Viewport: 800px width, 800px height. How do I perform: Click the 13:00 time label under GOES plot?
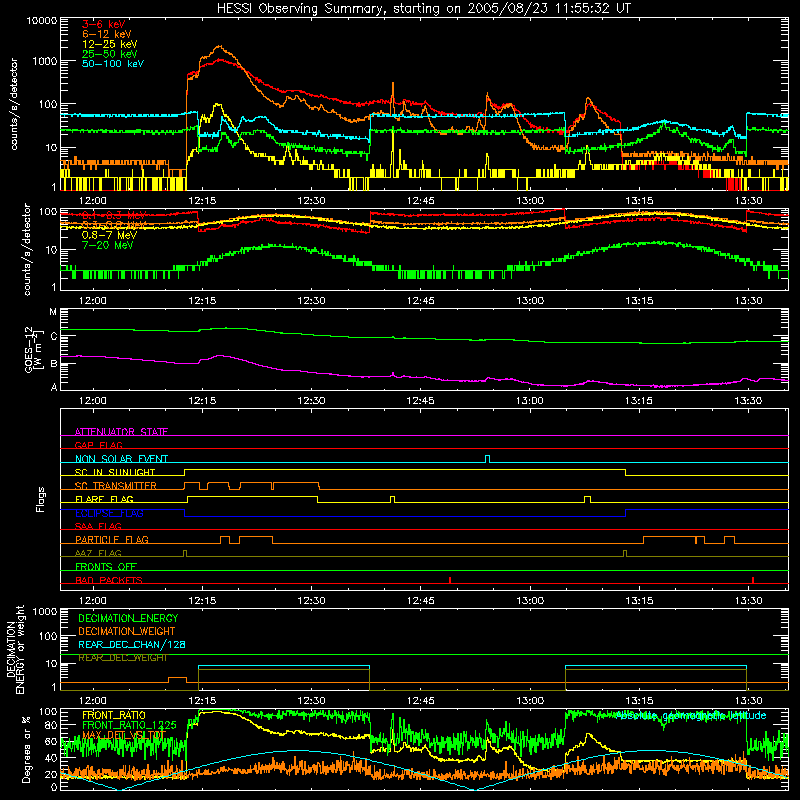coord(530,401)
